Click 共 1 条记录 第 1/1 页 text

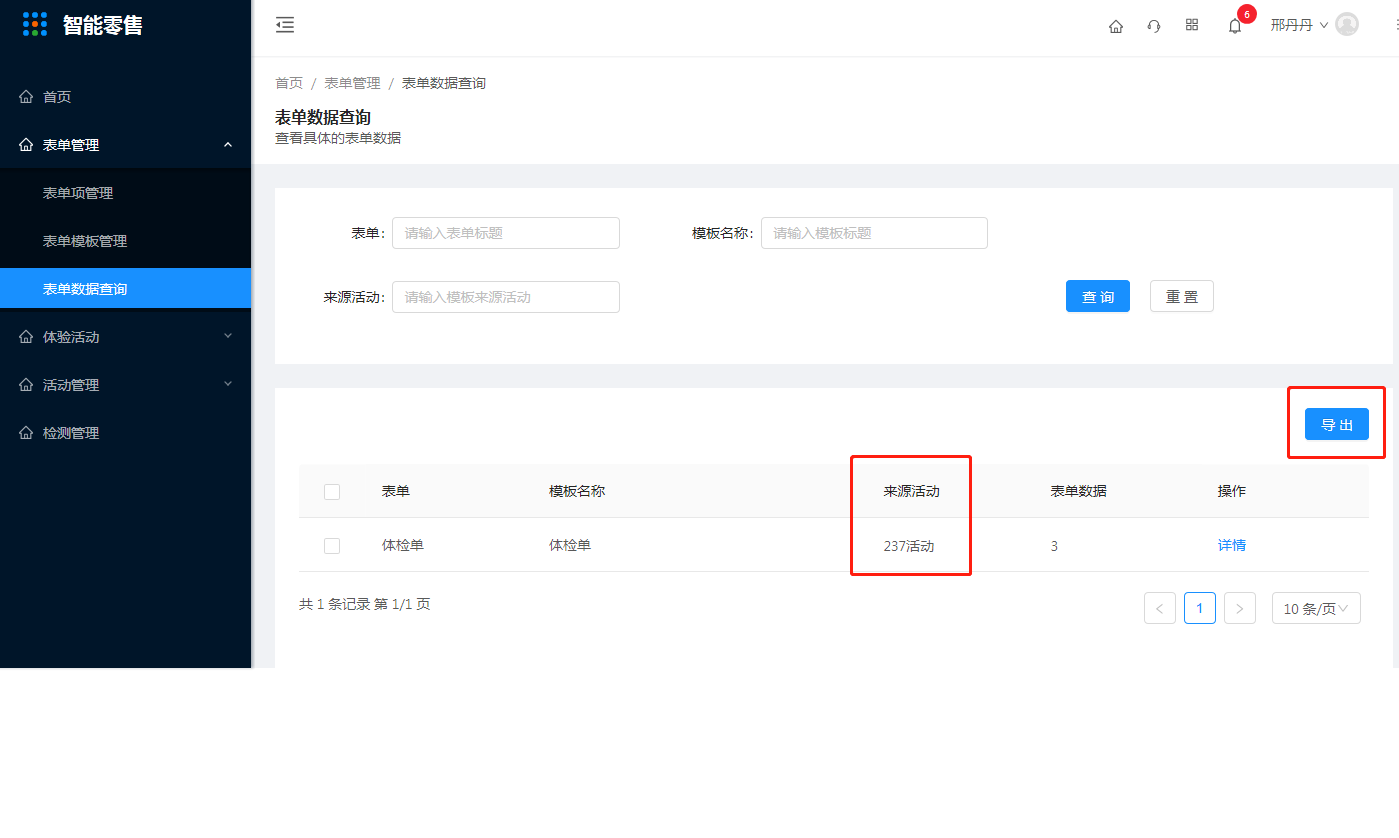click(365, 604)
